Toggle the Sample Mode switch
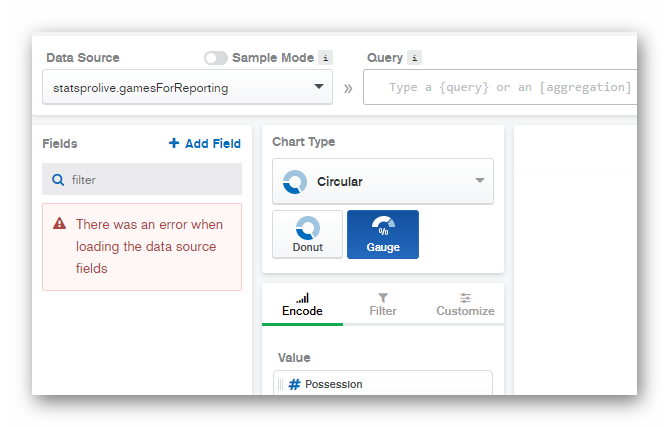 point(215,58)
